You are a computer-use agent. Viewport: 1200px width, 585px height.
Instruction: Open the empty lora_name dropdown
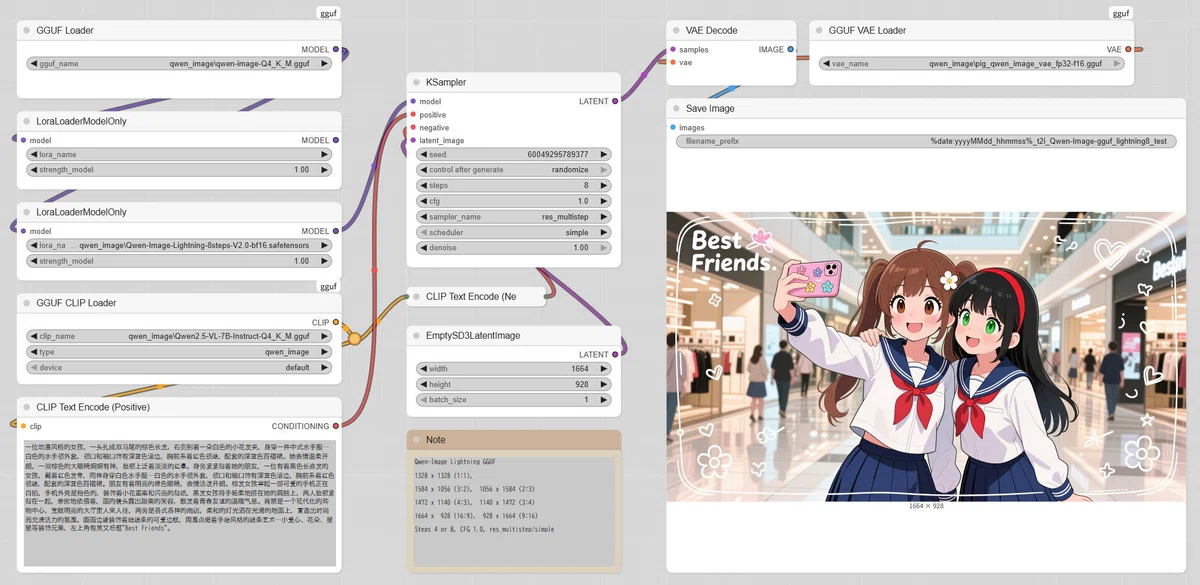click(179, 155)
